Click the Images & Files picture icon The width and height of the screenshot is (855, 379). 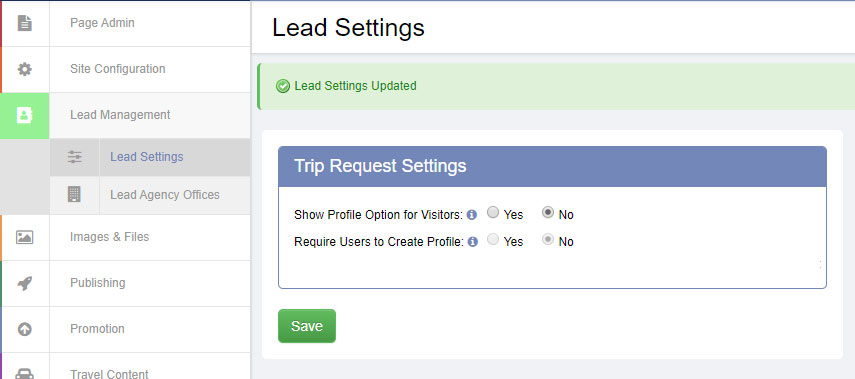pos(25,237)
